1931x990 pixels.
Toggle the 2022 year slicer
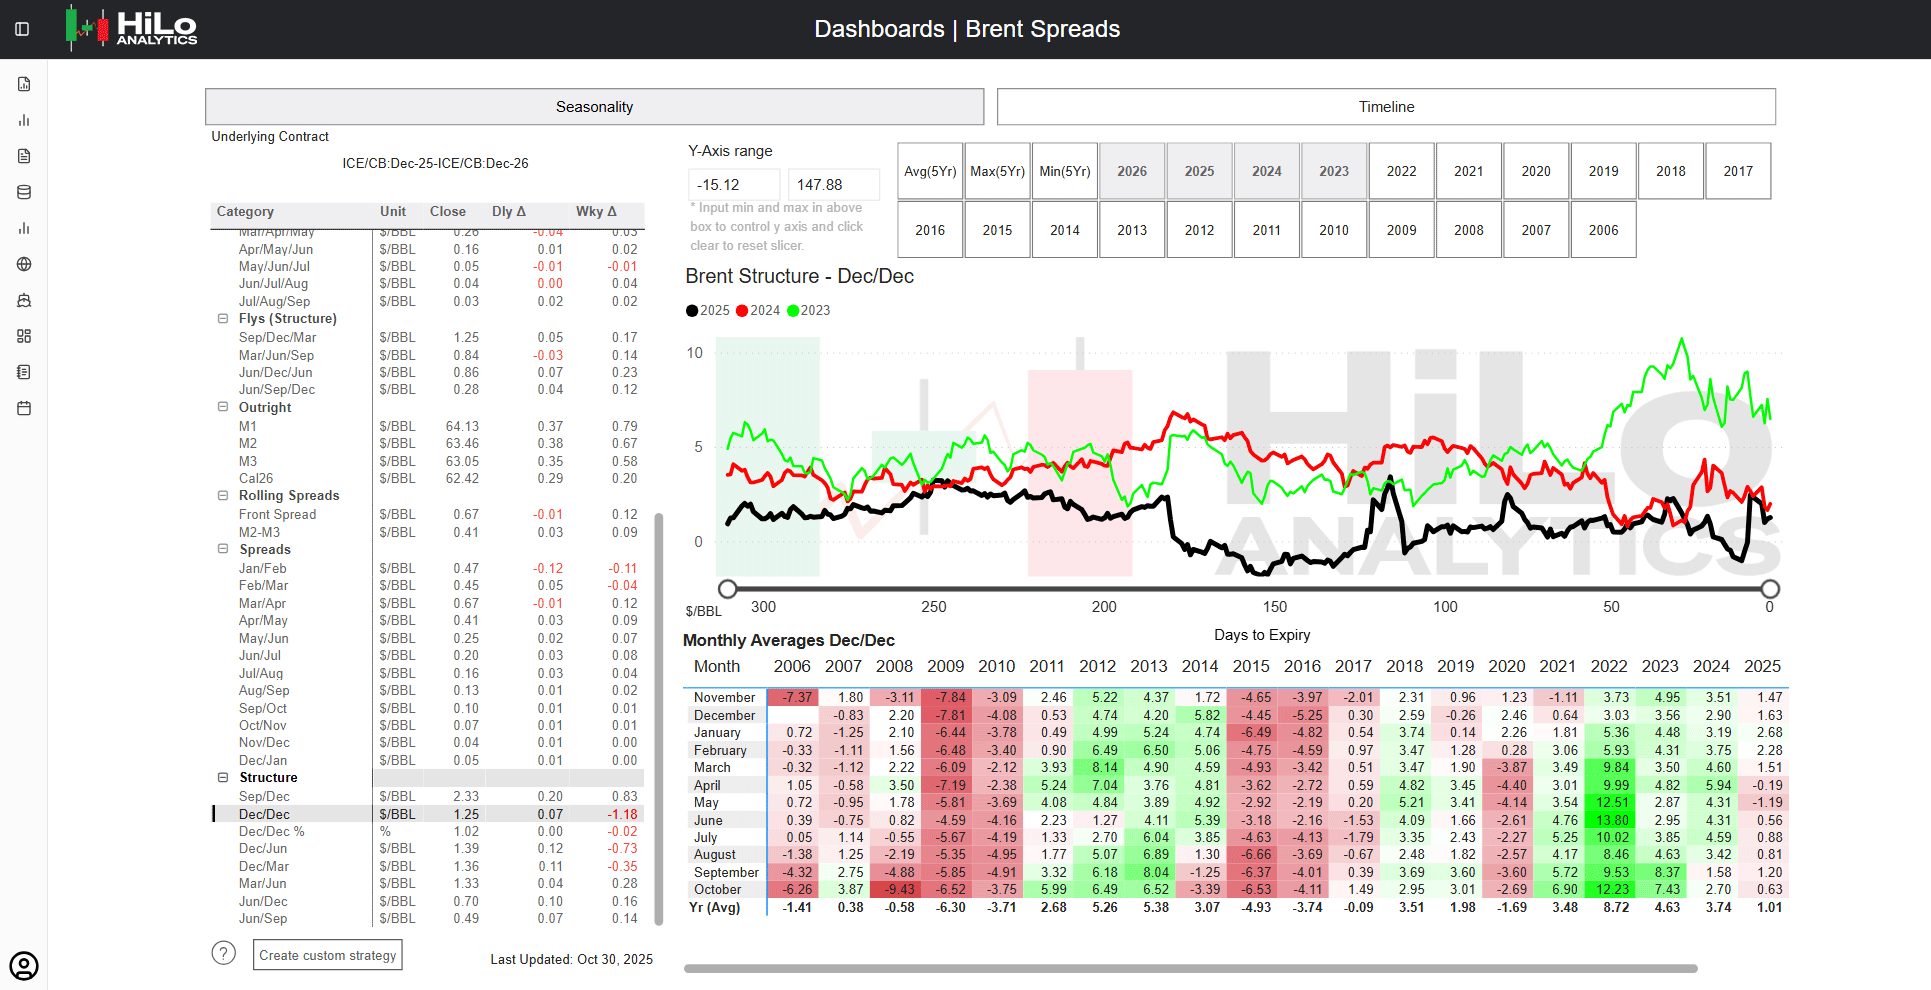pyautogui.click(x=1401, y=171)
